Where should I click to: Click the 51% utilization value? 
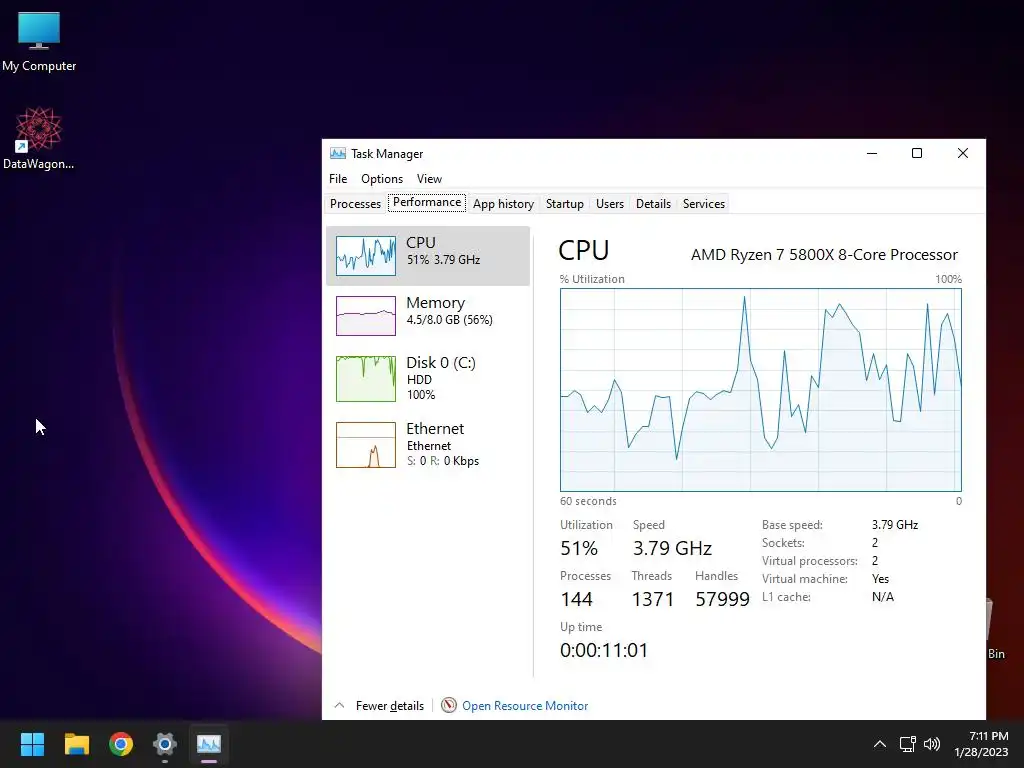click(579, 548)
